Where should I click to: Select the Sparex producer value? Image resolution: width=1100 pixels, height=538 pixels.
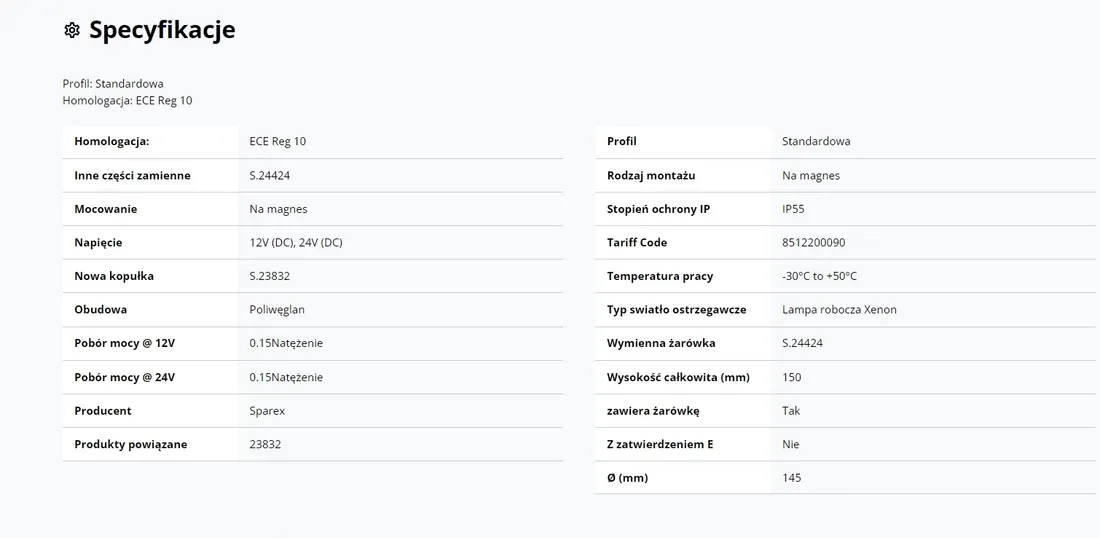(267, 410)
